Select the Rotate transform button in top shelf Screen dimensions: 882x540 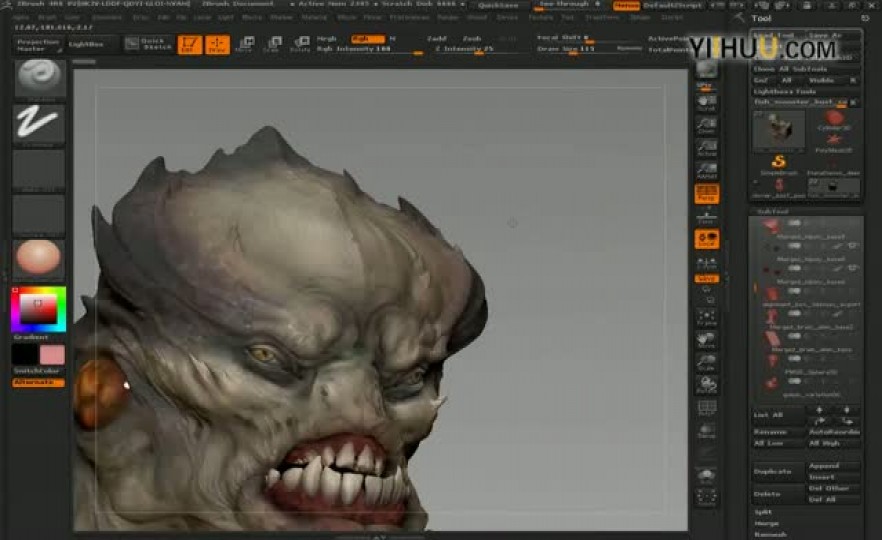coord(300,44)
